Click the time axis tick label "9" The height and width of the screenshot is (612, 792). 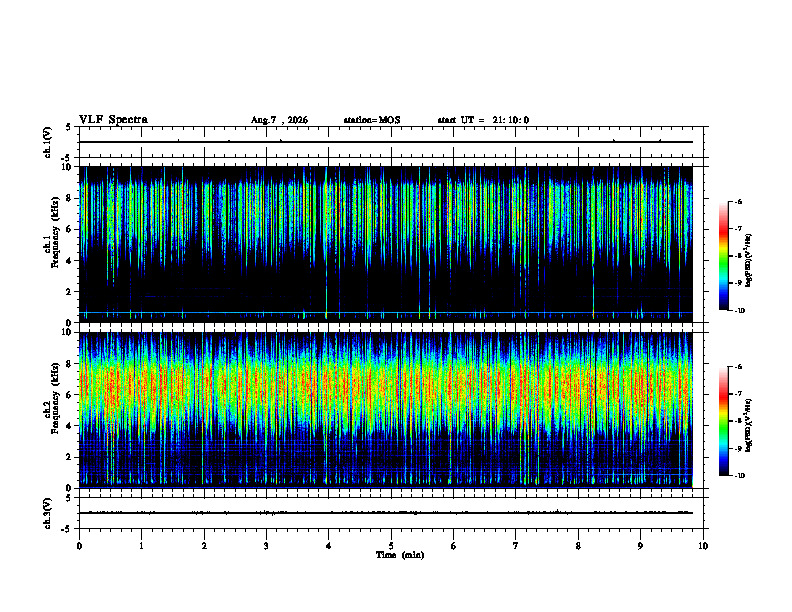tap(640, 546)
